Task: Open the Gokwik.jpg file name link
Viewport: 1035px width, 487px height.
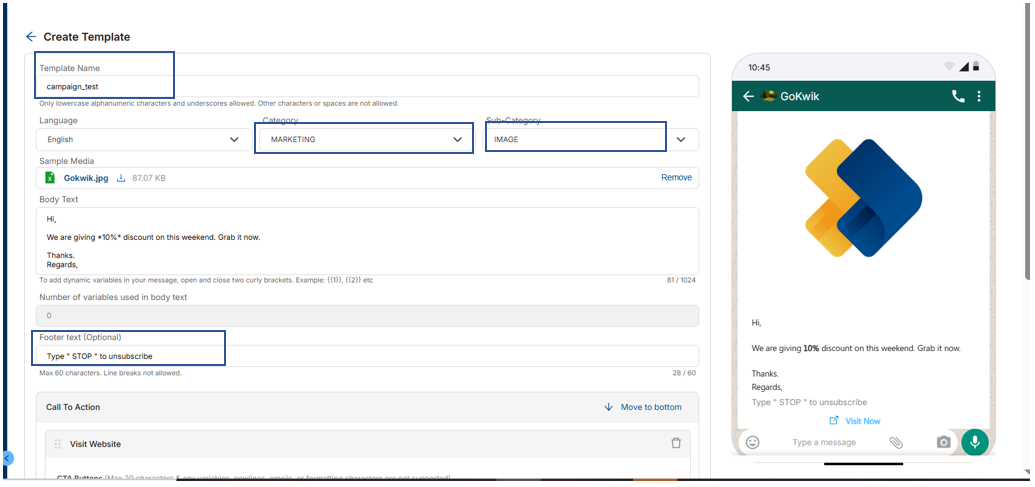Action: pyautogui.click(x=86, y=178)
